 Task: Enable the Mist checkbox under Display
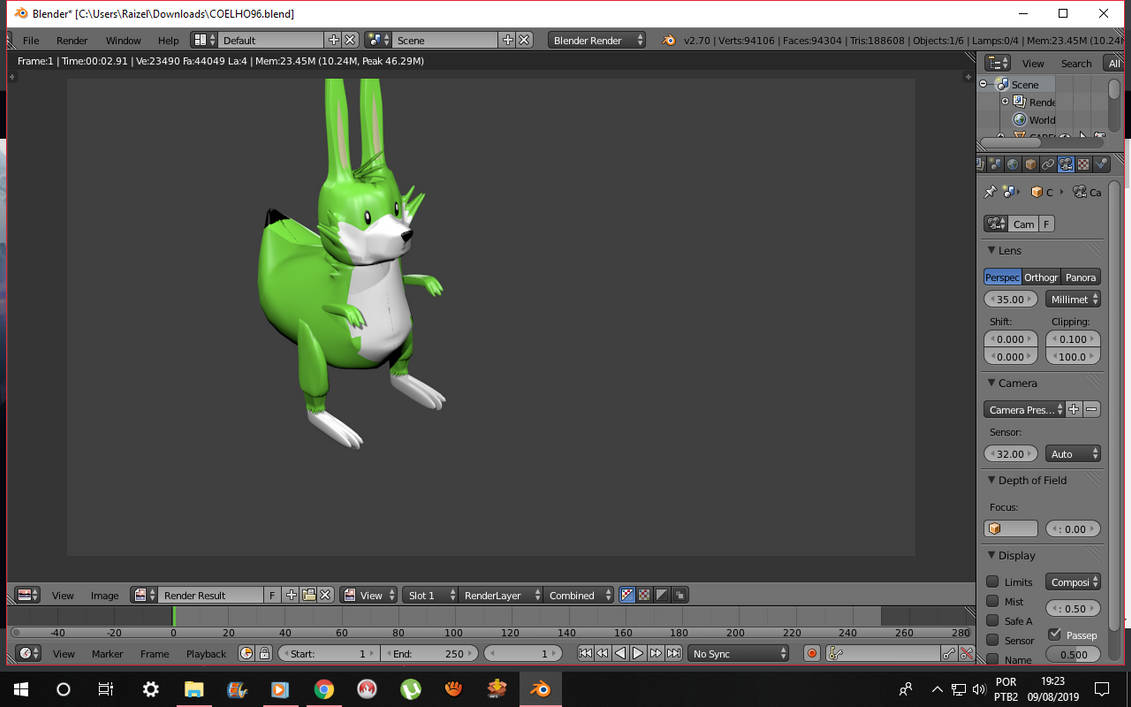pos(992,601)
